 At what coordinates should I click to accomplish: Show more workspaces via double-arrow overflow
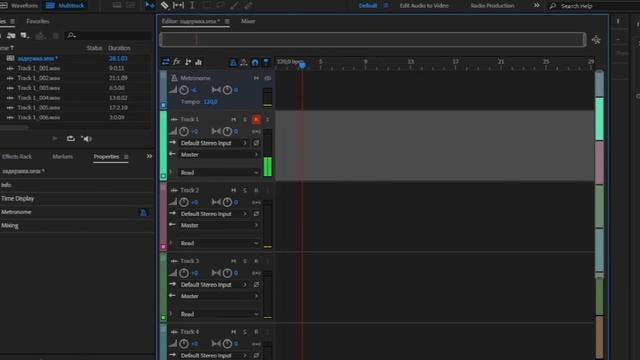(537, 5)
